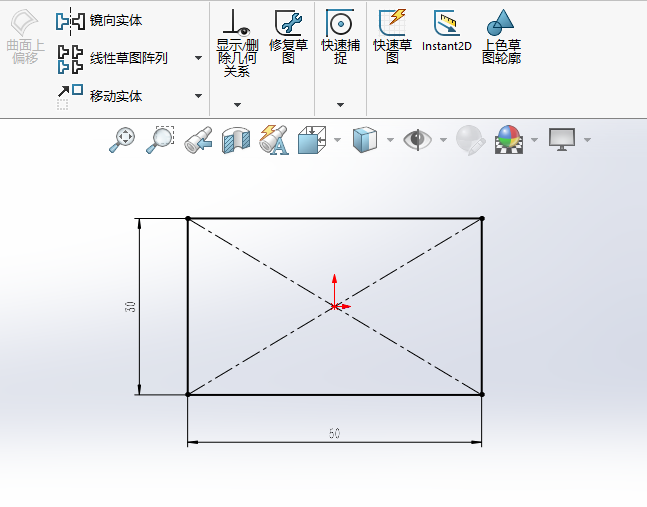Expand the Quick Snaps dropdown arrow
The width and height of the screenshot is (647, 507).
[x=340, y=105]
